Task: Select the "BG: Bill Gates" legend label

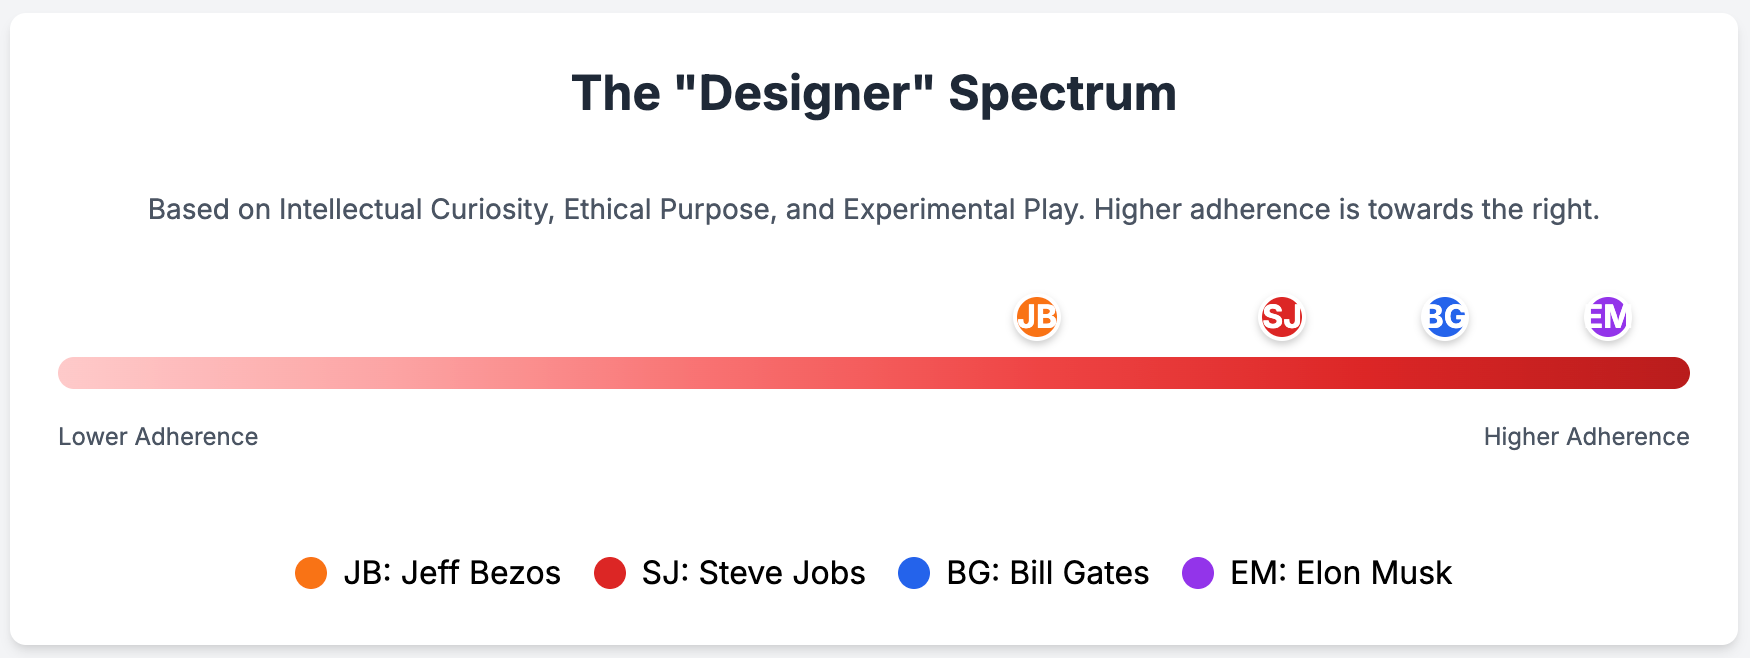Action: click(1048, 573)
